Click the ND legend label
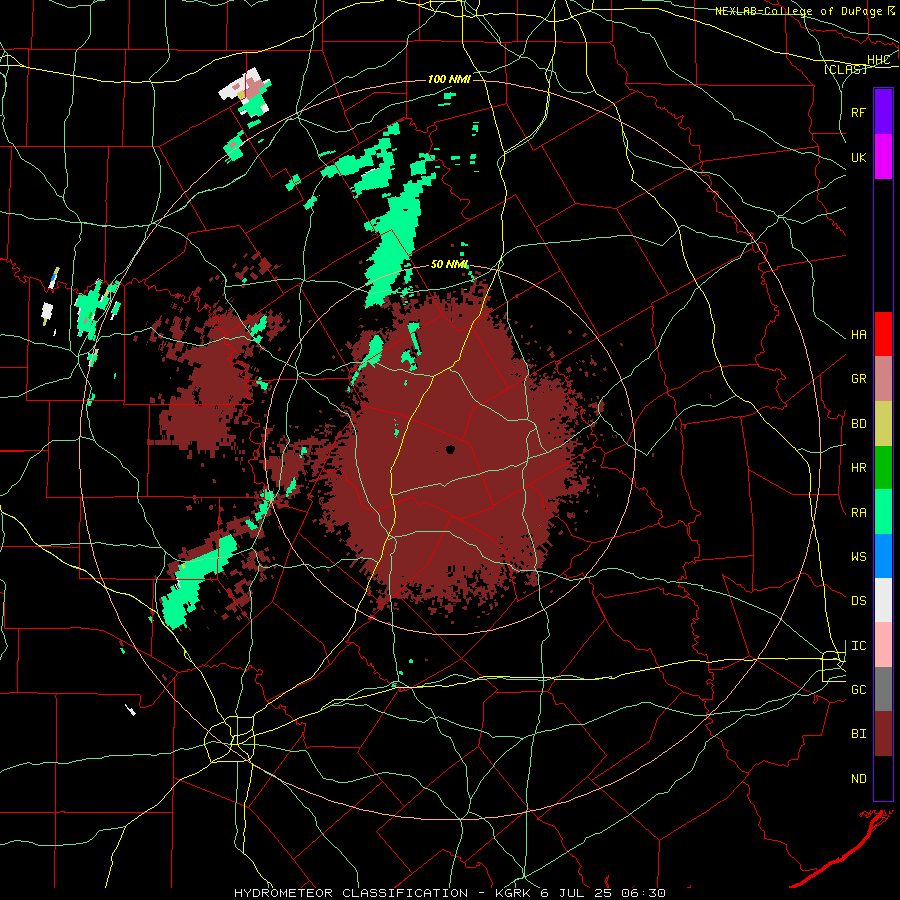This screenshot has height=900, width=900. [858, 778]
